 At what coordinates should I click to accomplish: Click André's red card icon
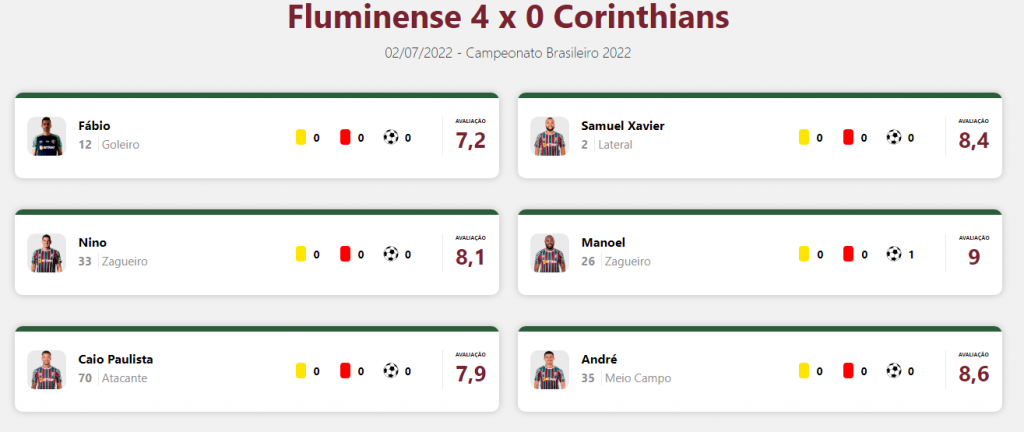[x=848, y=371]
